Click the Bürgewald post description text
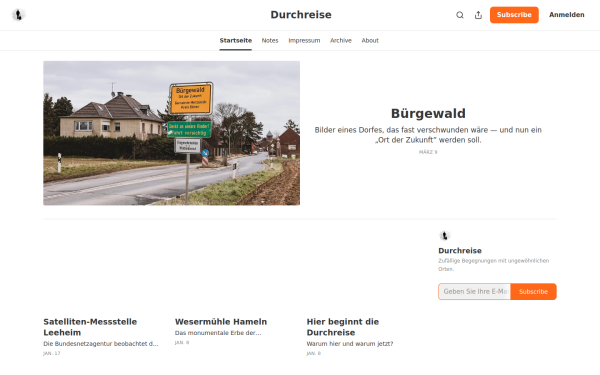This screenshot has width=600, height=375. pyautogui.click(x=428, y=135)
